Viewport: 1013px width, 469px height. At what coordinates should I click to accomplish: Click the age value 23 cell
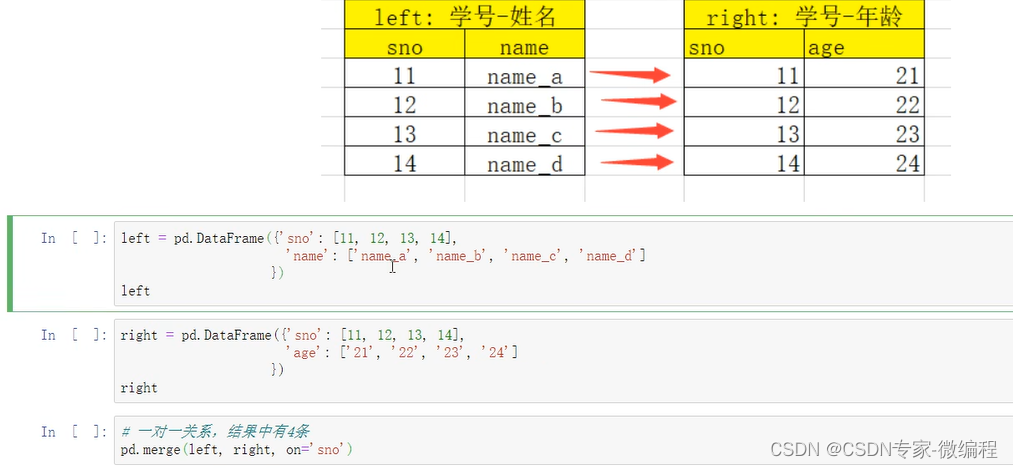click(864, 132)
